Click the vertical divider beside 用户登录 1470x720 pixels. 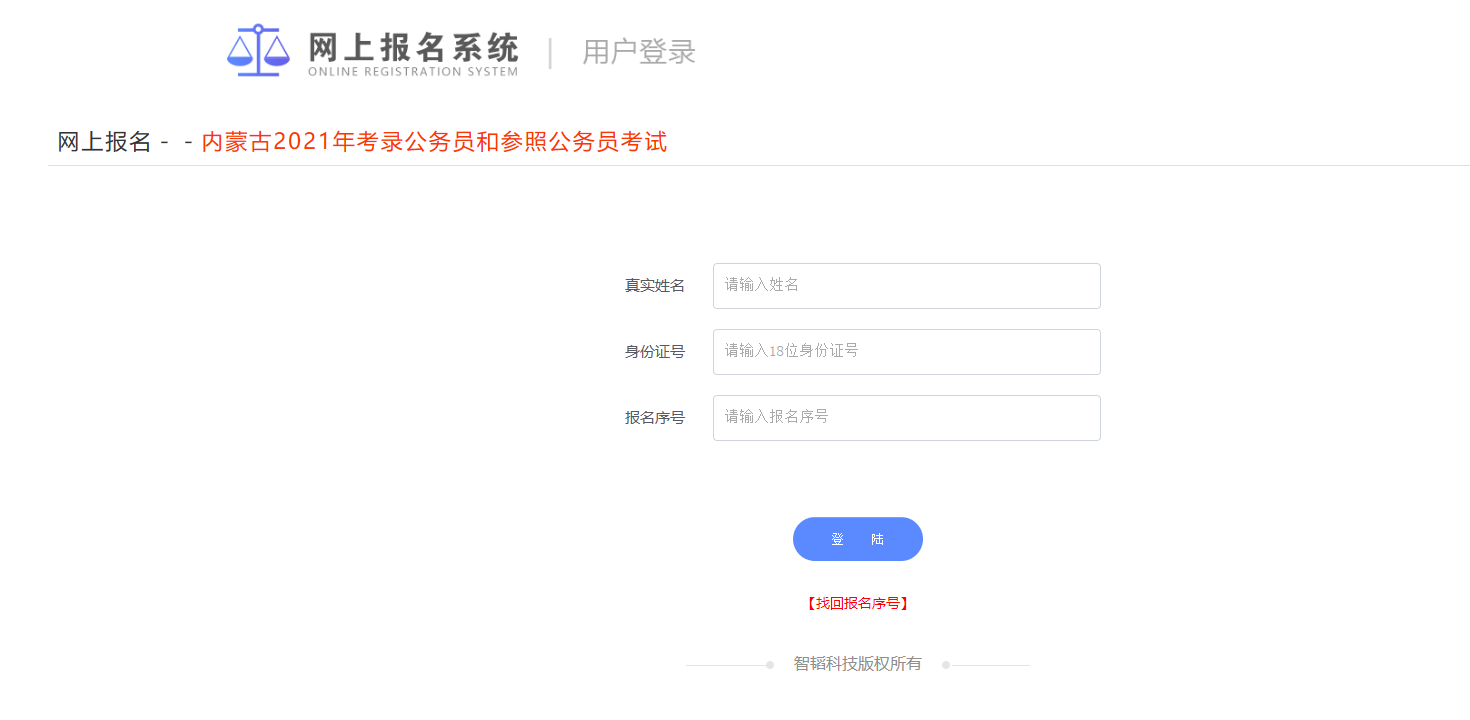point(550,53)
